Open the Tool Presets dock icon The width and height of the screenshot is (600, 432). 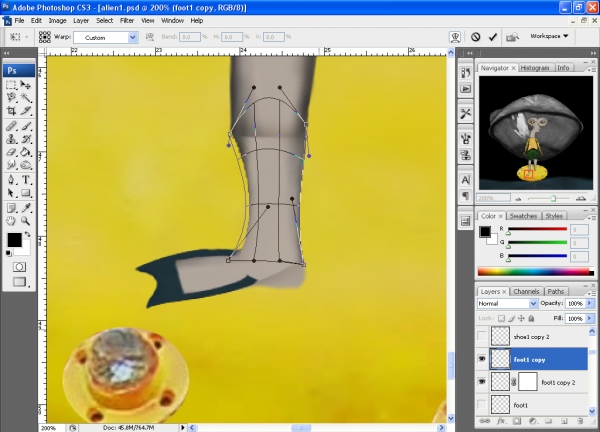pyautogui.click(x=465, y=114)
